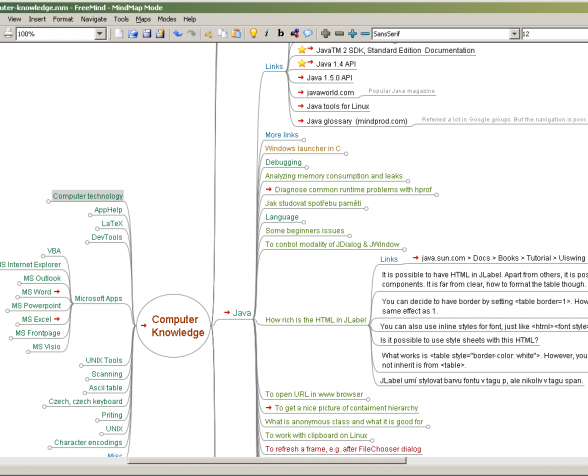Click the horizontal scrollbar thumb

(267, 461)
